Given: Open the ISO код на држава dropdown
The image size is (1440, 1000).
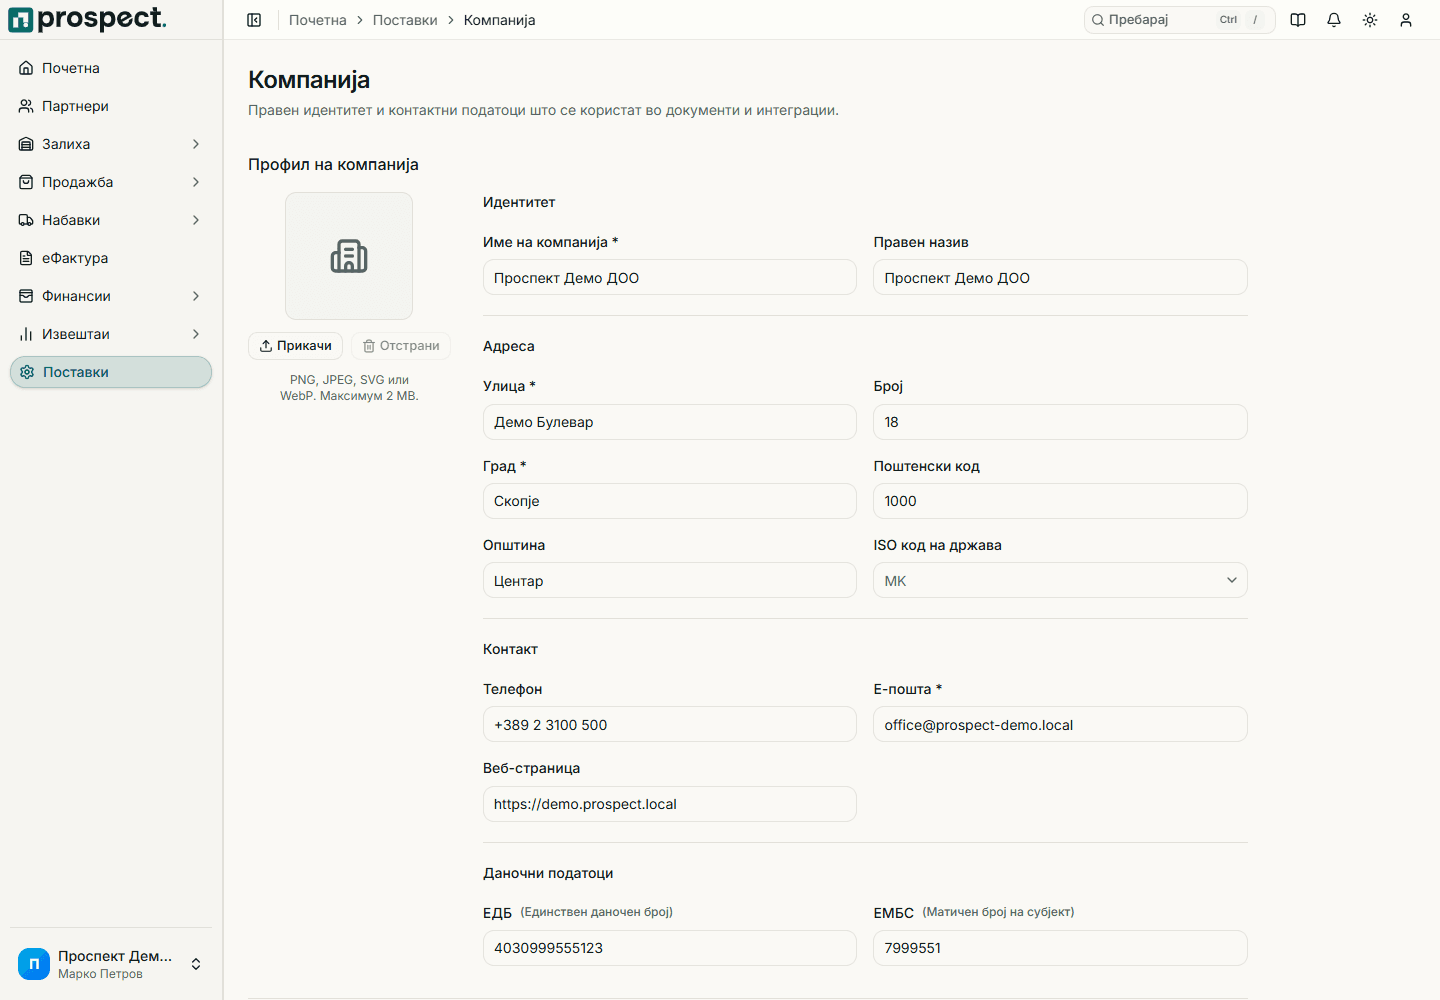Looking at the screenshot, I should point(1060,580).
